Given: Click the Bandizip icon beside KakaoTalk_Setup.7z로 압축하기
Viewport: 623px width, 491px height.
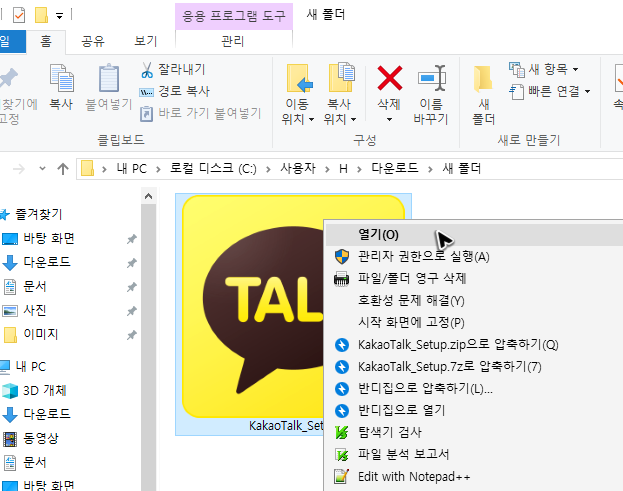Looking at the screenshot, I should pyautogui.click(x=342, y=367).
